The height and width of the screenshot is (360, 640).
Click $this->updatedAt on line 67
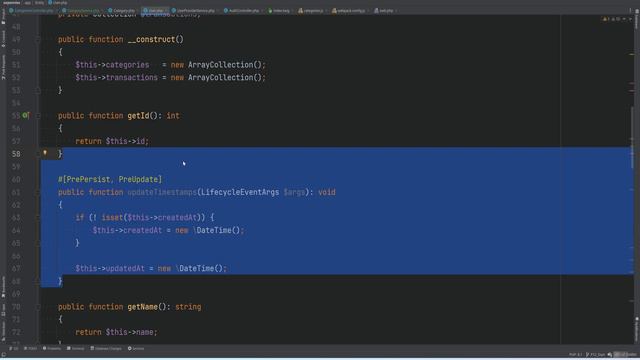(x=110, y=269)
